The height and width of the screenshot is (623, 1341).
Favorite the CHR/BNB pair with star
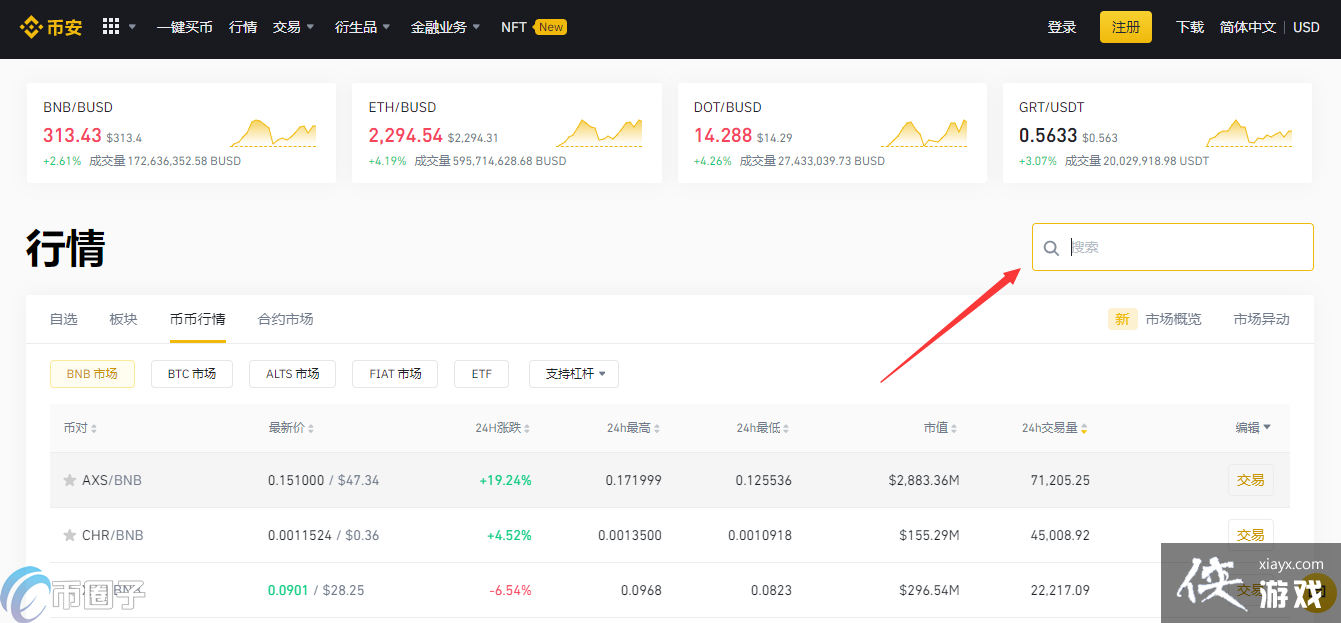pos(70,535)
